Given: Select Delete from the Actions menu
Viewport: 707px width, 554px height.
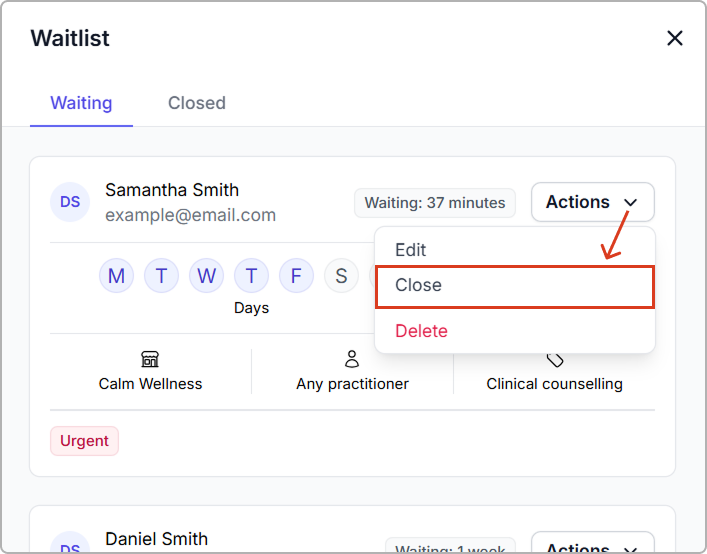Looking at the screenshot, I should click(x=421, y=331).
